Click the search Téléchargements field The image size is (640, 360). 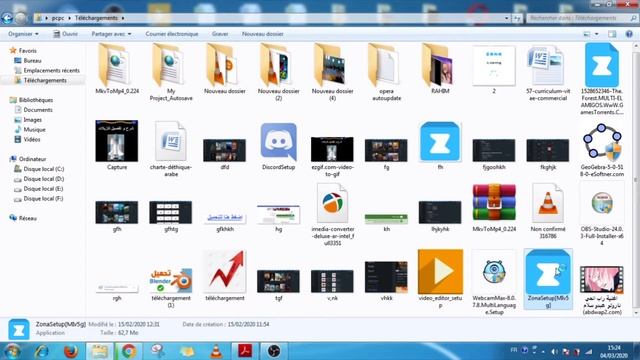tap(582, 18)
